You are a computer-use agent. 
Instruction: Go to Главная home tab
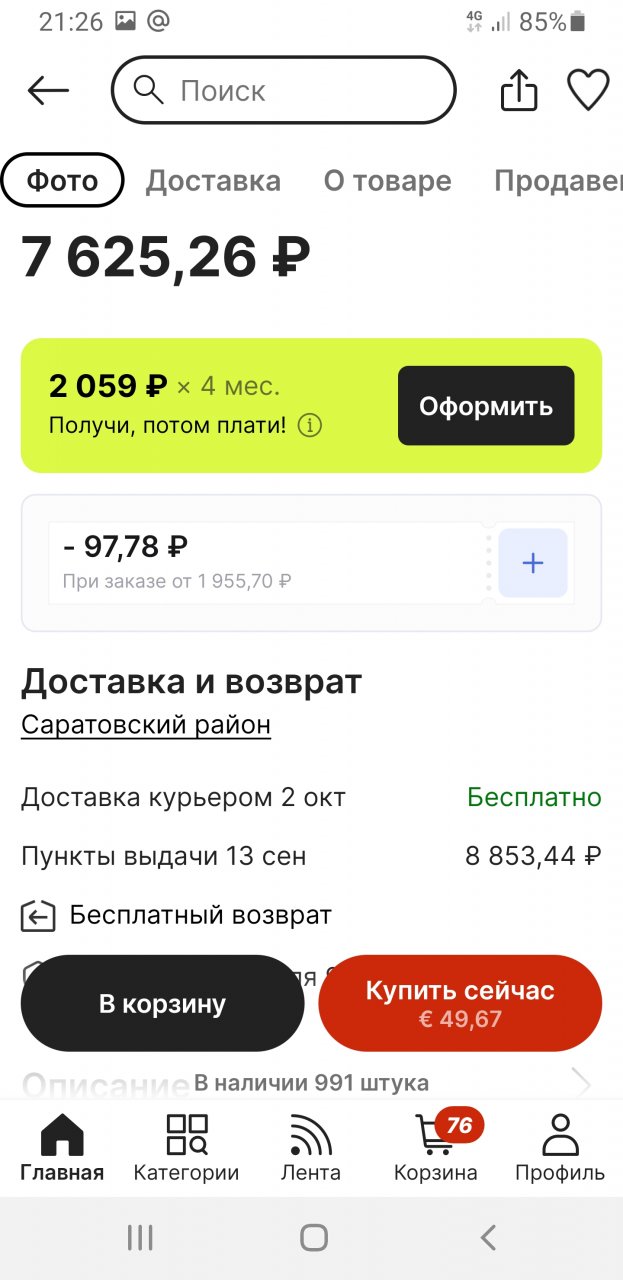tap(62, 1148)
